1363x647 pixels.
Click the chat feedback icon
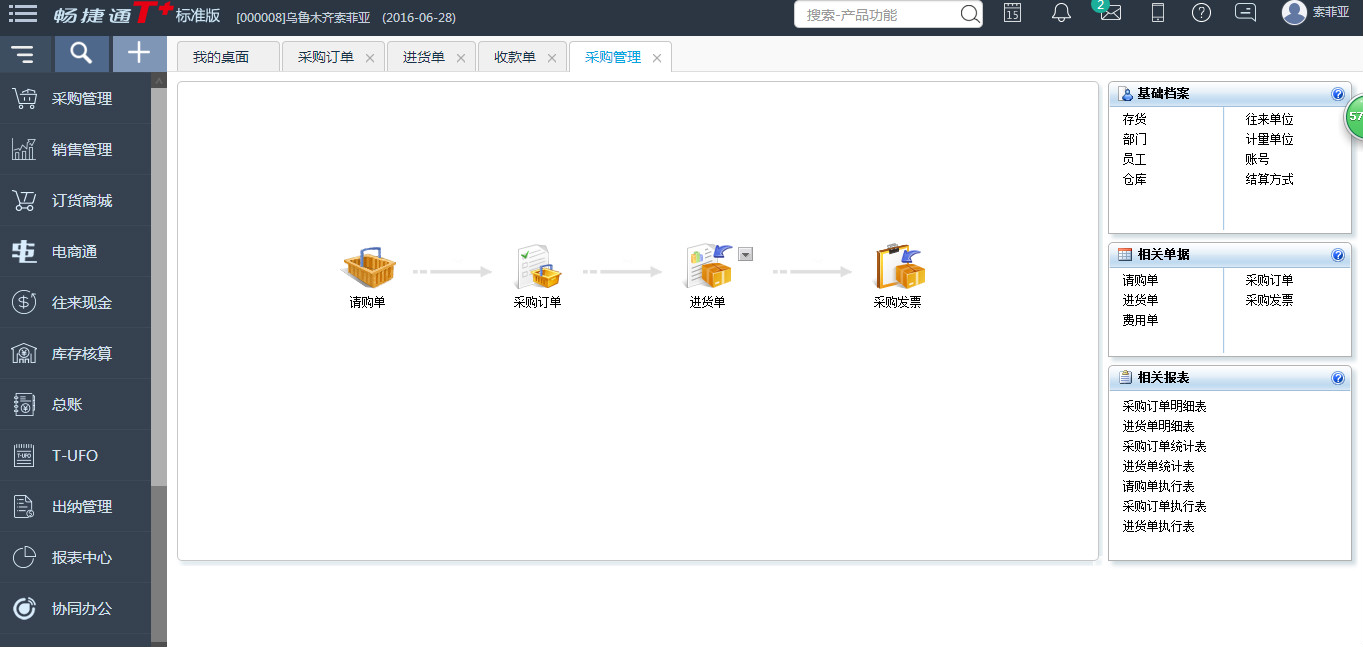pos(1246,13)
